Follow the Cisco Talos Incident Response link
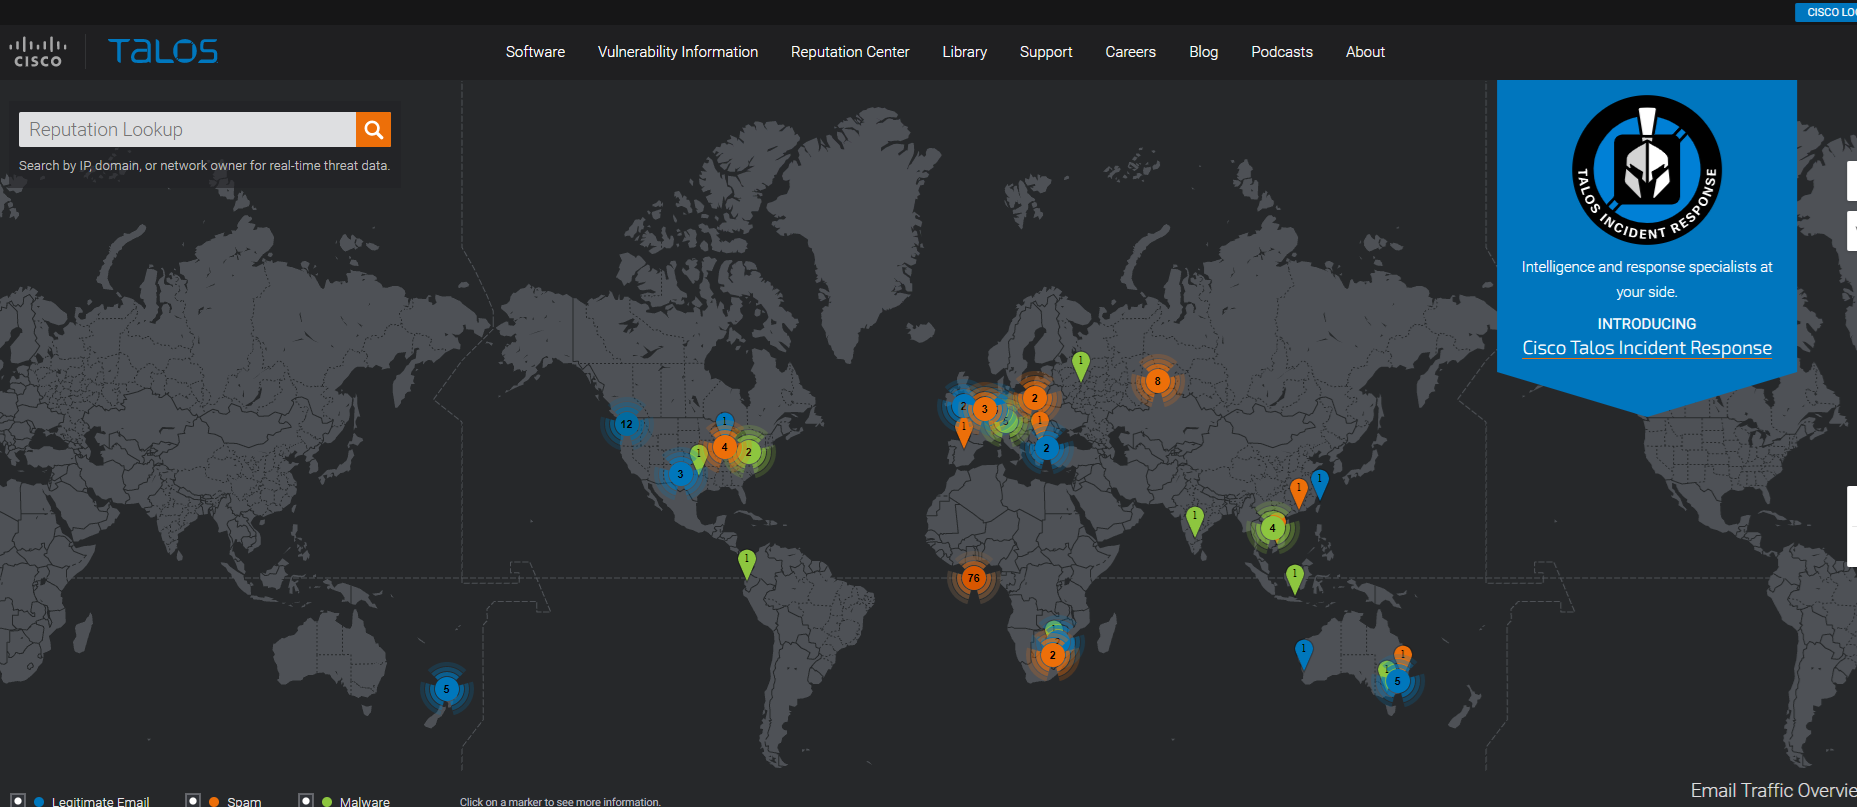The width and height of the screenshot is (1857, 807). pos(1647,348)
